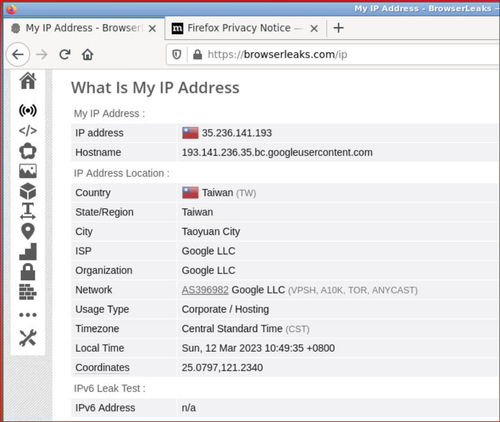Open the WebGL Report cube sidebar icon
The image size is (500, 422).
(x=28, y=191)
